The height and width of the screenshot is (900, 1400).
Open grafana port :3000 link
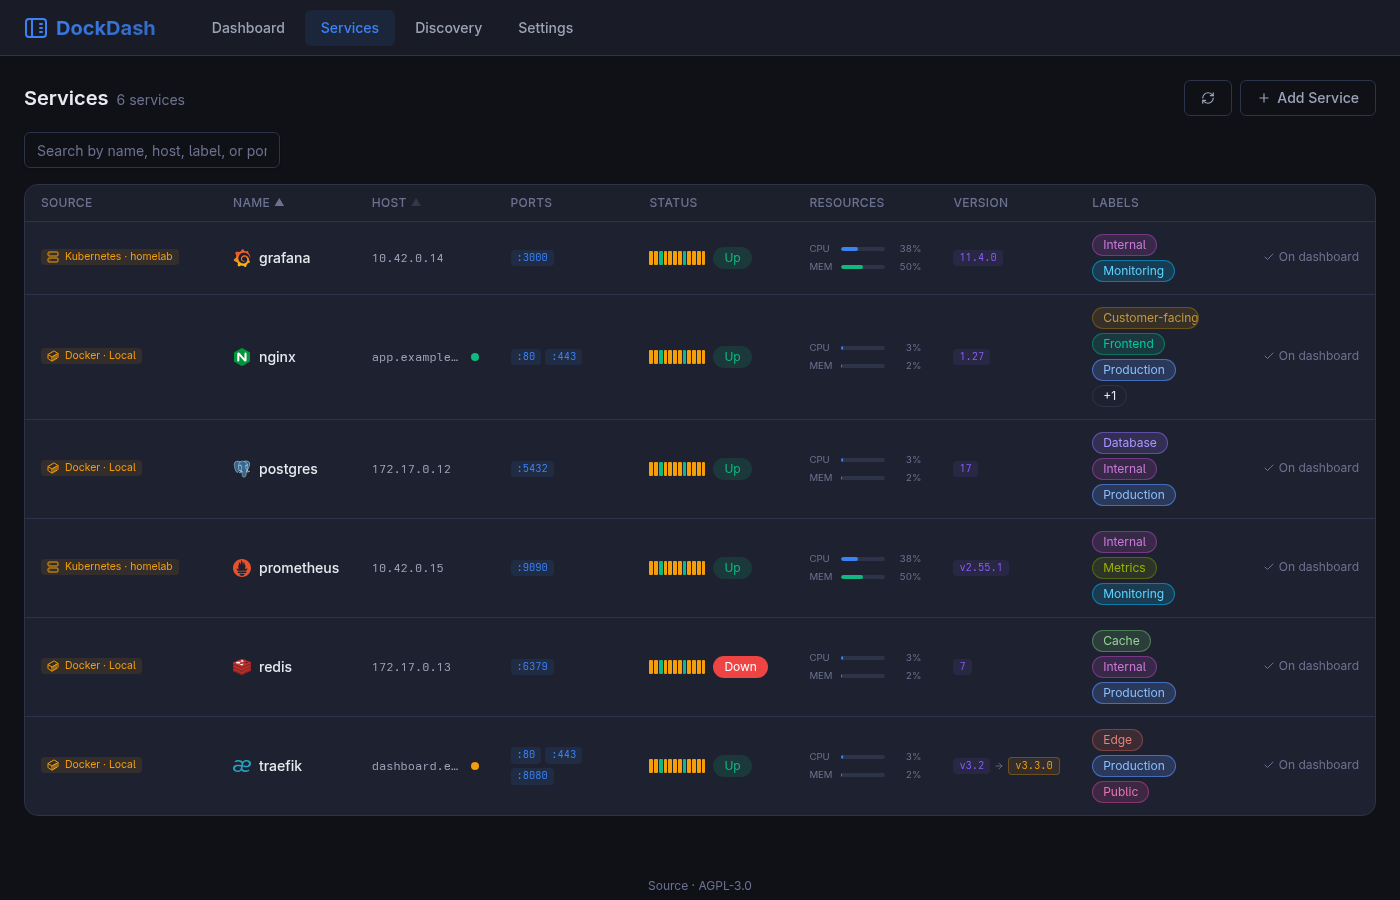click(x=533, y=258)
